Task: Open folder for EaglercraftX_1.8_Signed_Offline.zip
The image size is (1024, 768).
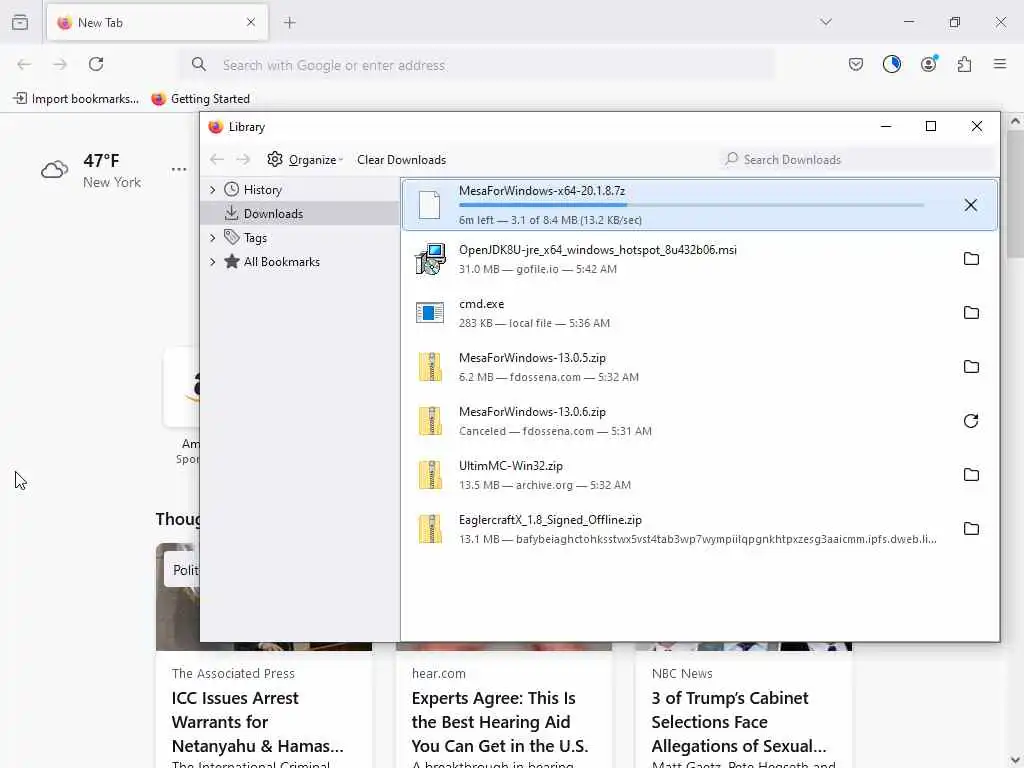Action: point(971,529)
